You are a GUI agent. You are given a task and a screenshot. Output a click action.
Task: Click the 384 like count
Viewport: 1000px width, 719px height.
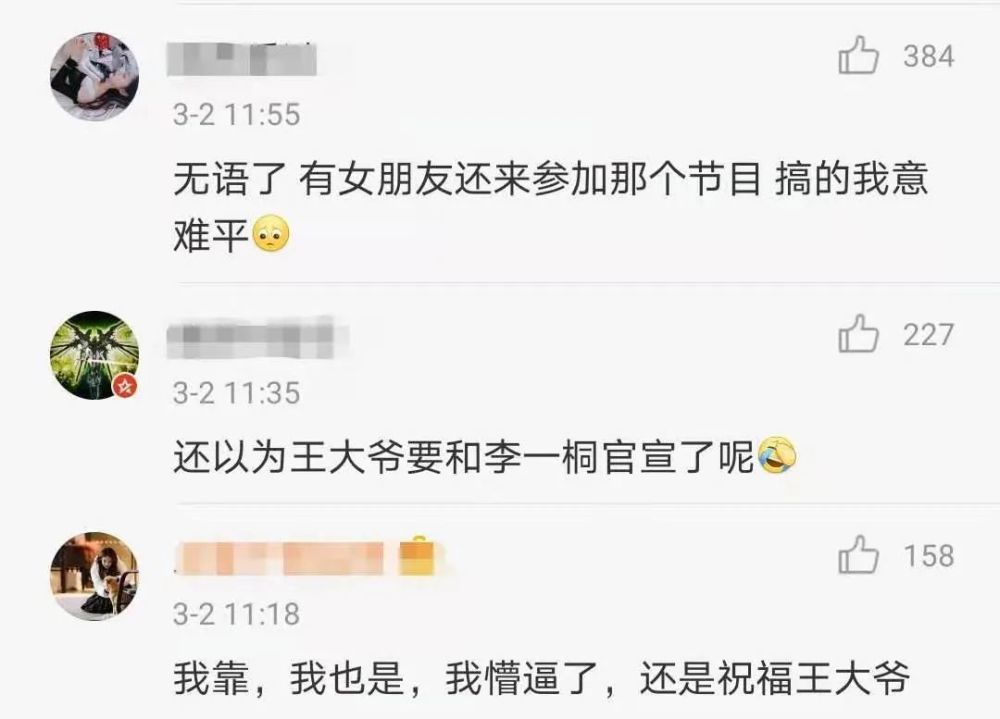(929, 56)
